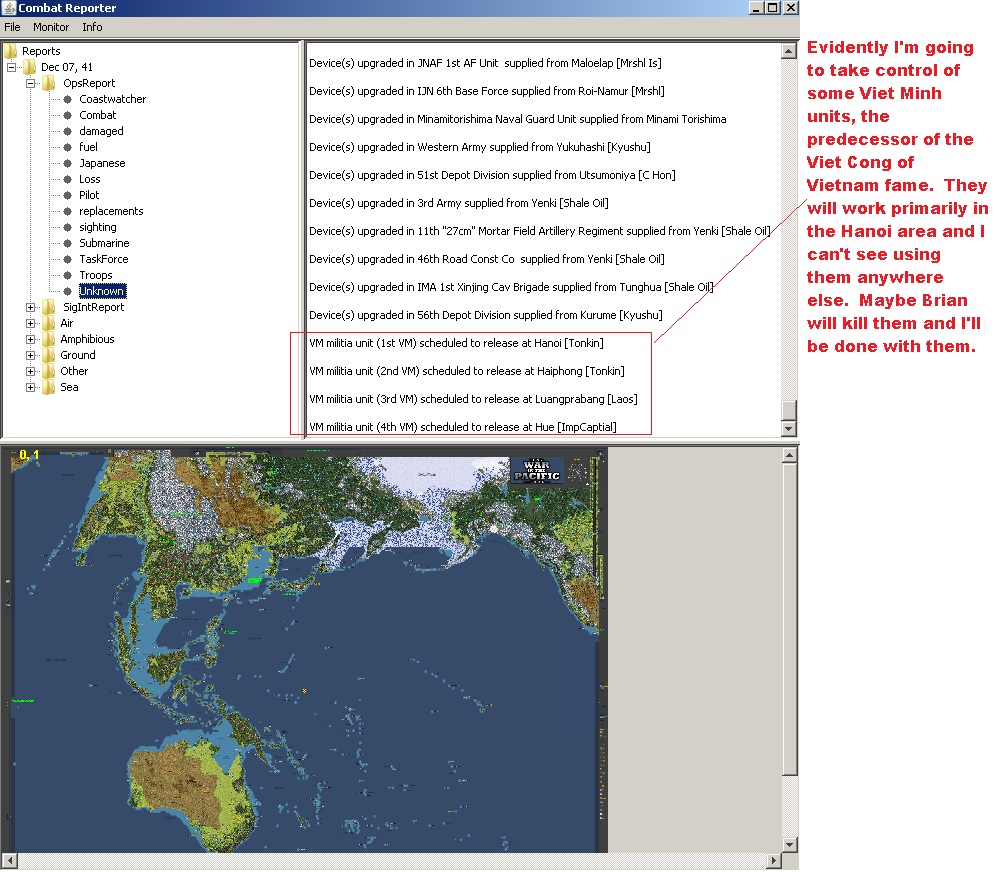Select the Coastwatcher report
This screenshot has width=997, height=872.
coord(113,99)
